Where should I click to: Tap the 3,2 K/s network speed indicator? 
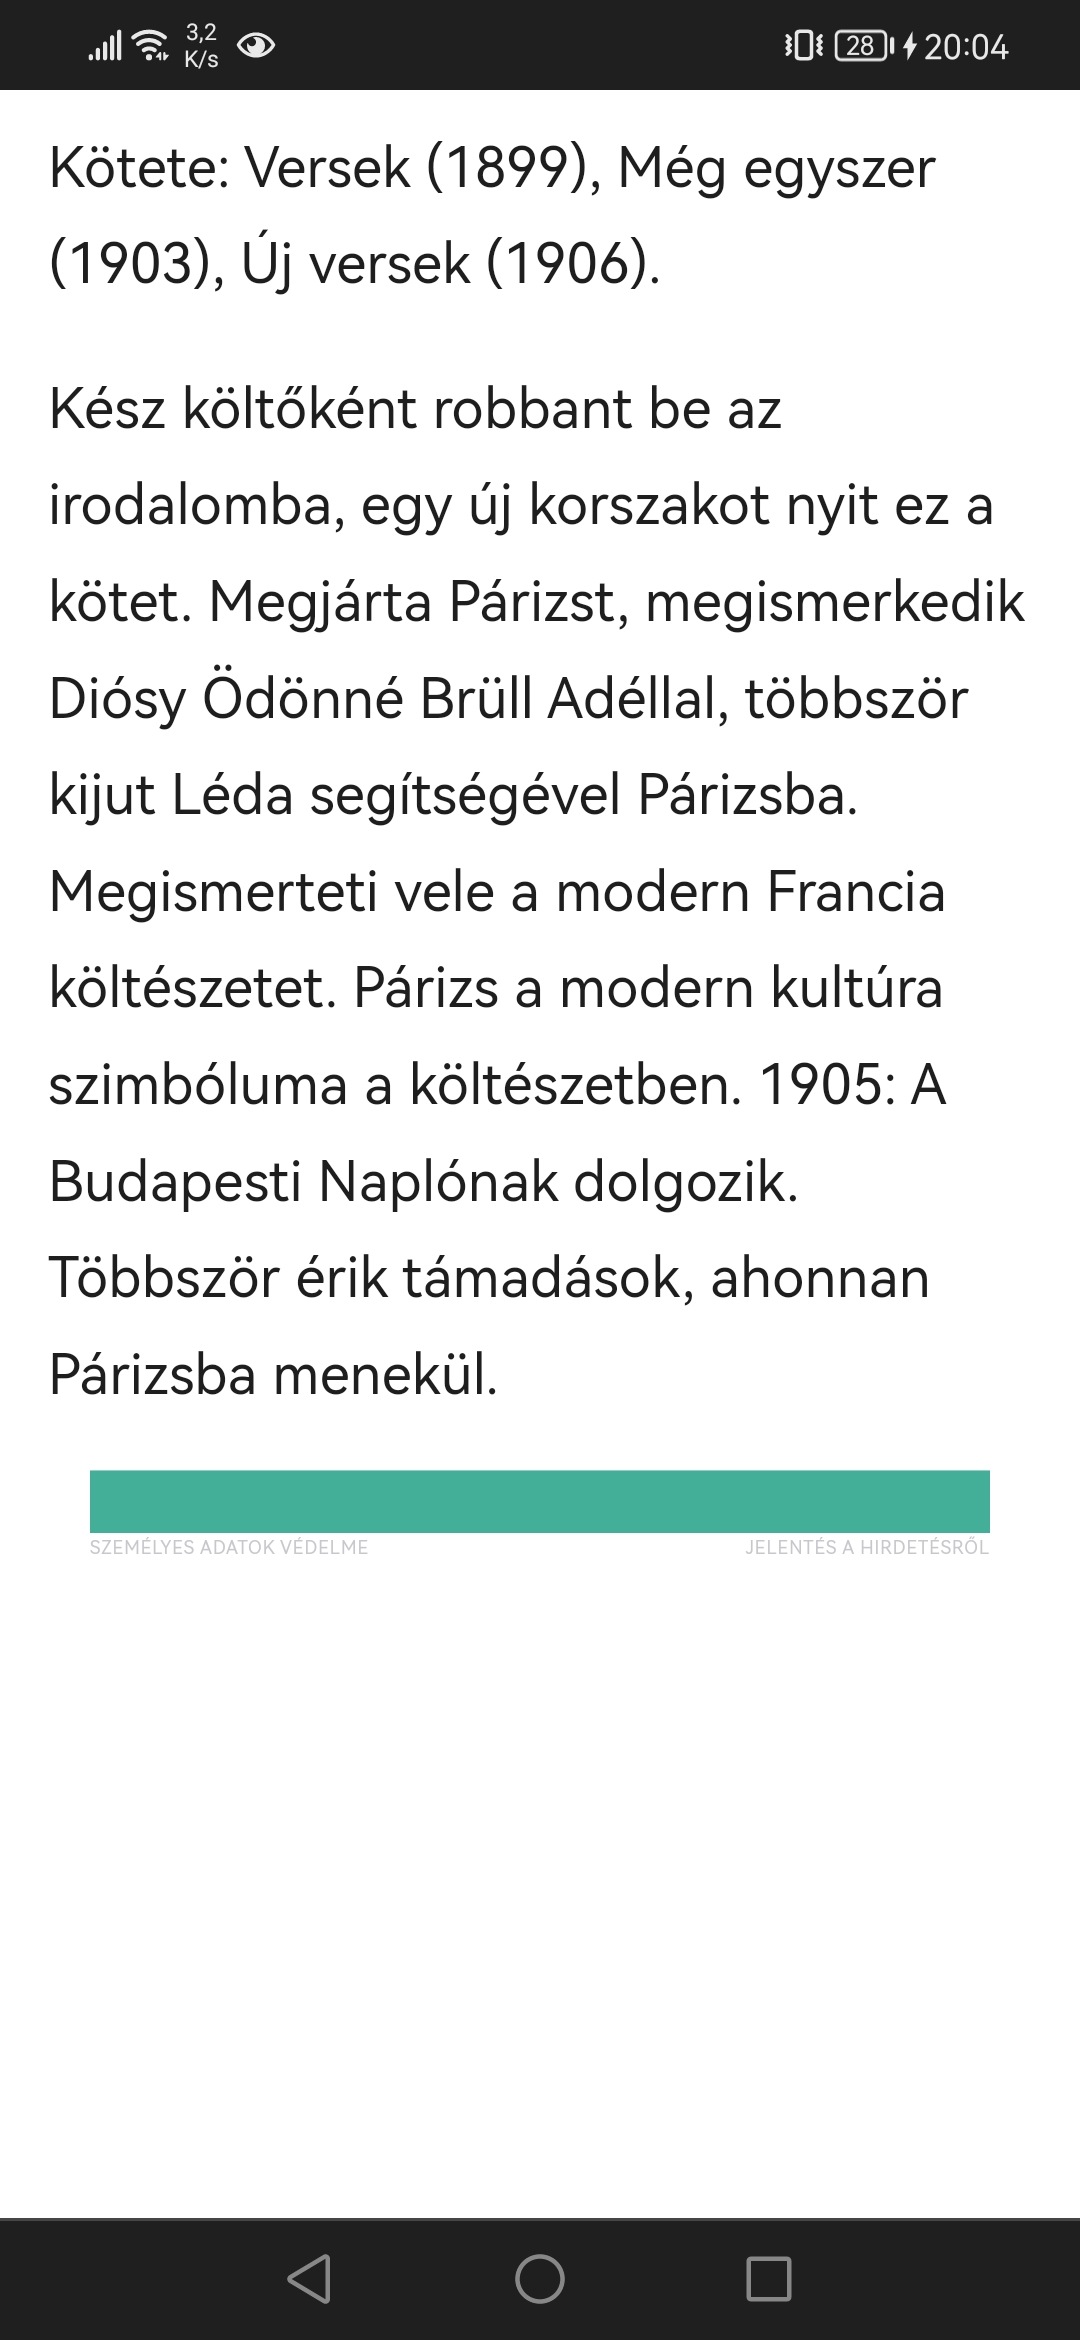(201, 46)
